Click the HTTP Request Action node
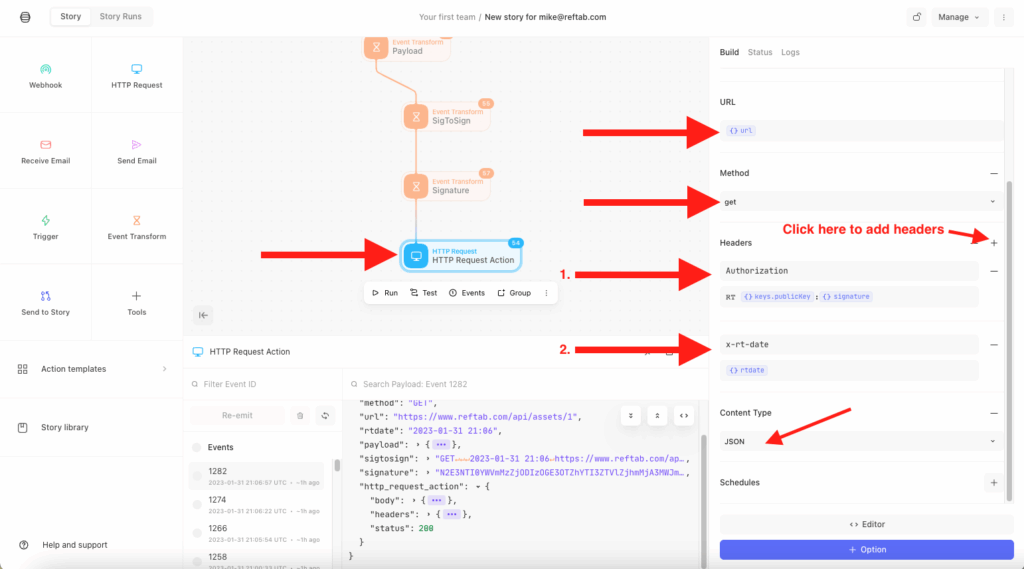This screenshot has width=1024, height=569. [x=461, y=255]
